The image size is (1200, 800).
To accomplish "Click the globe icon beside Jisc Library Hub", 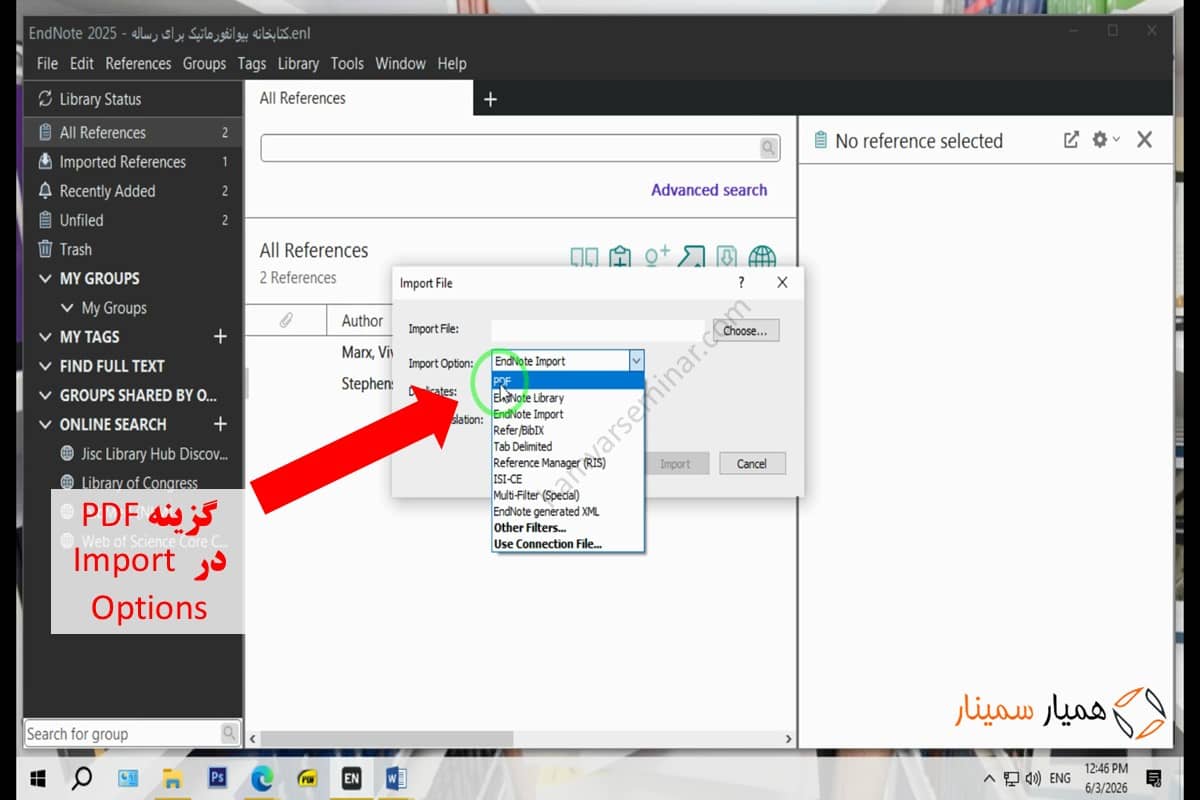I will click(x=68, y=454).
